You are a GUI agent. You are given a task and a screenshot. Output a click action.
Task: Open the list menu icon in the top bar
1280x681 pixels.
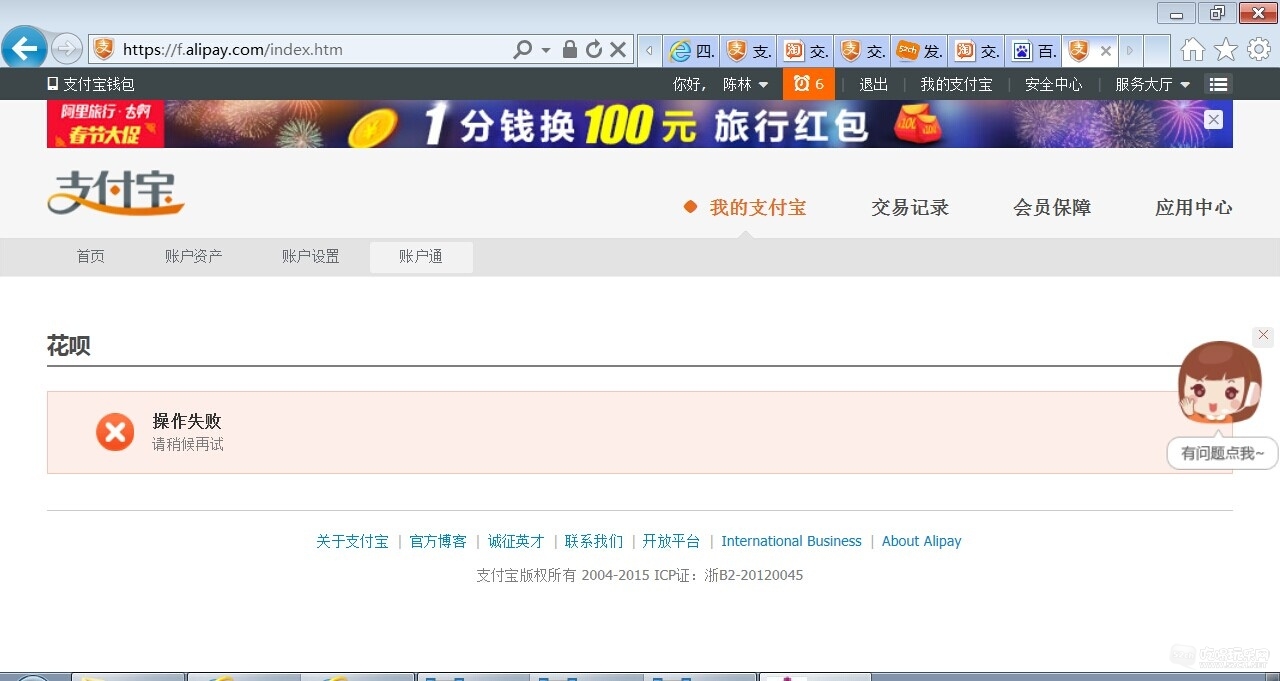point(1218,84)
